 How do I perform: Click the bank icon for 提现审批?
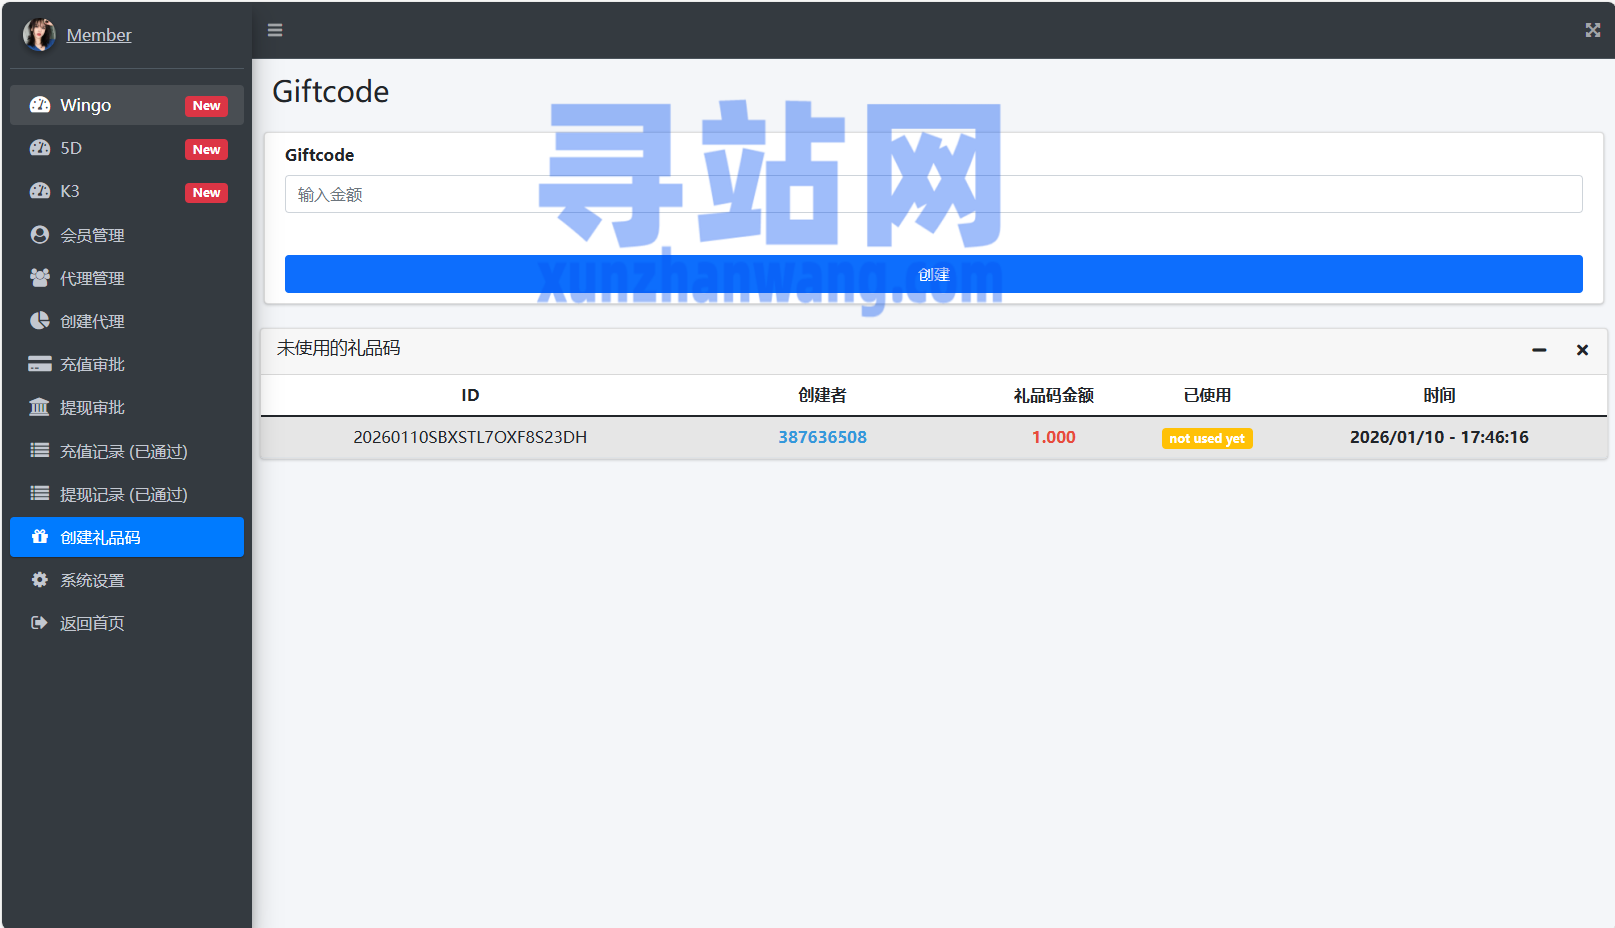click(40, 407)
